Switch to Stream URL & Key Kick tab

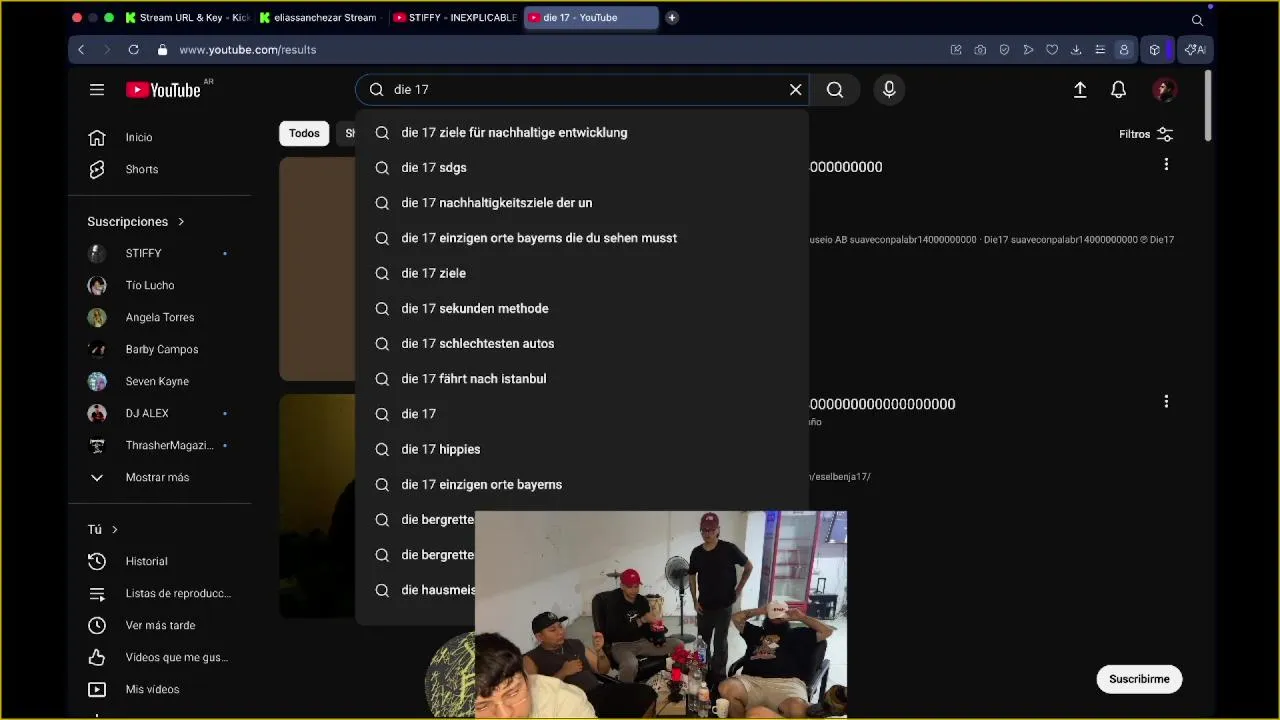coord(187,17)
